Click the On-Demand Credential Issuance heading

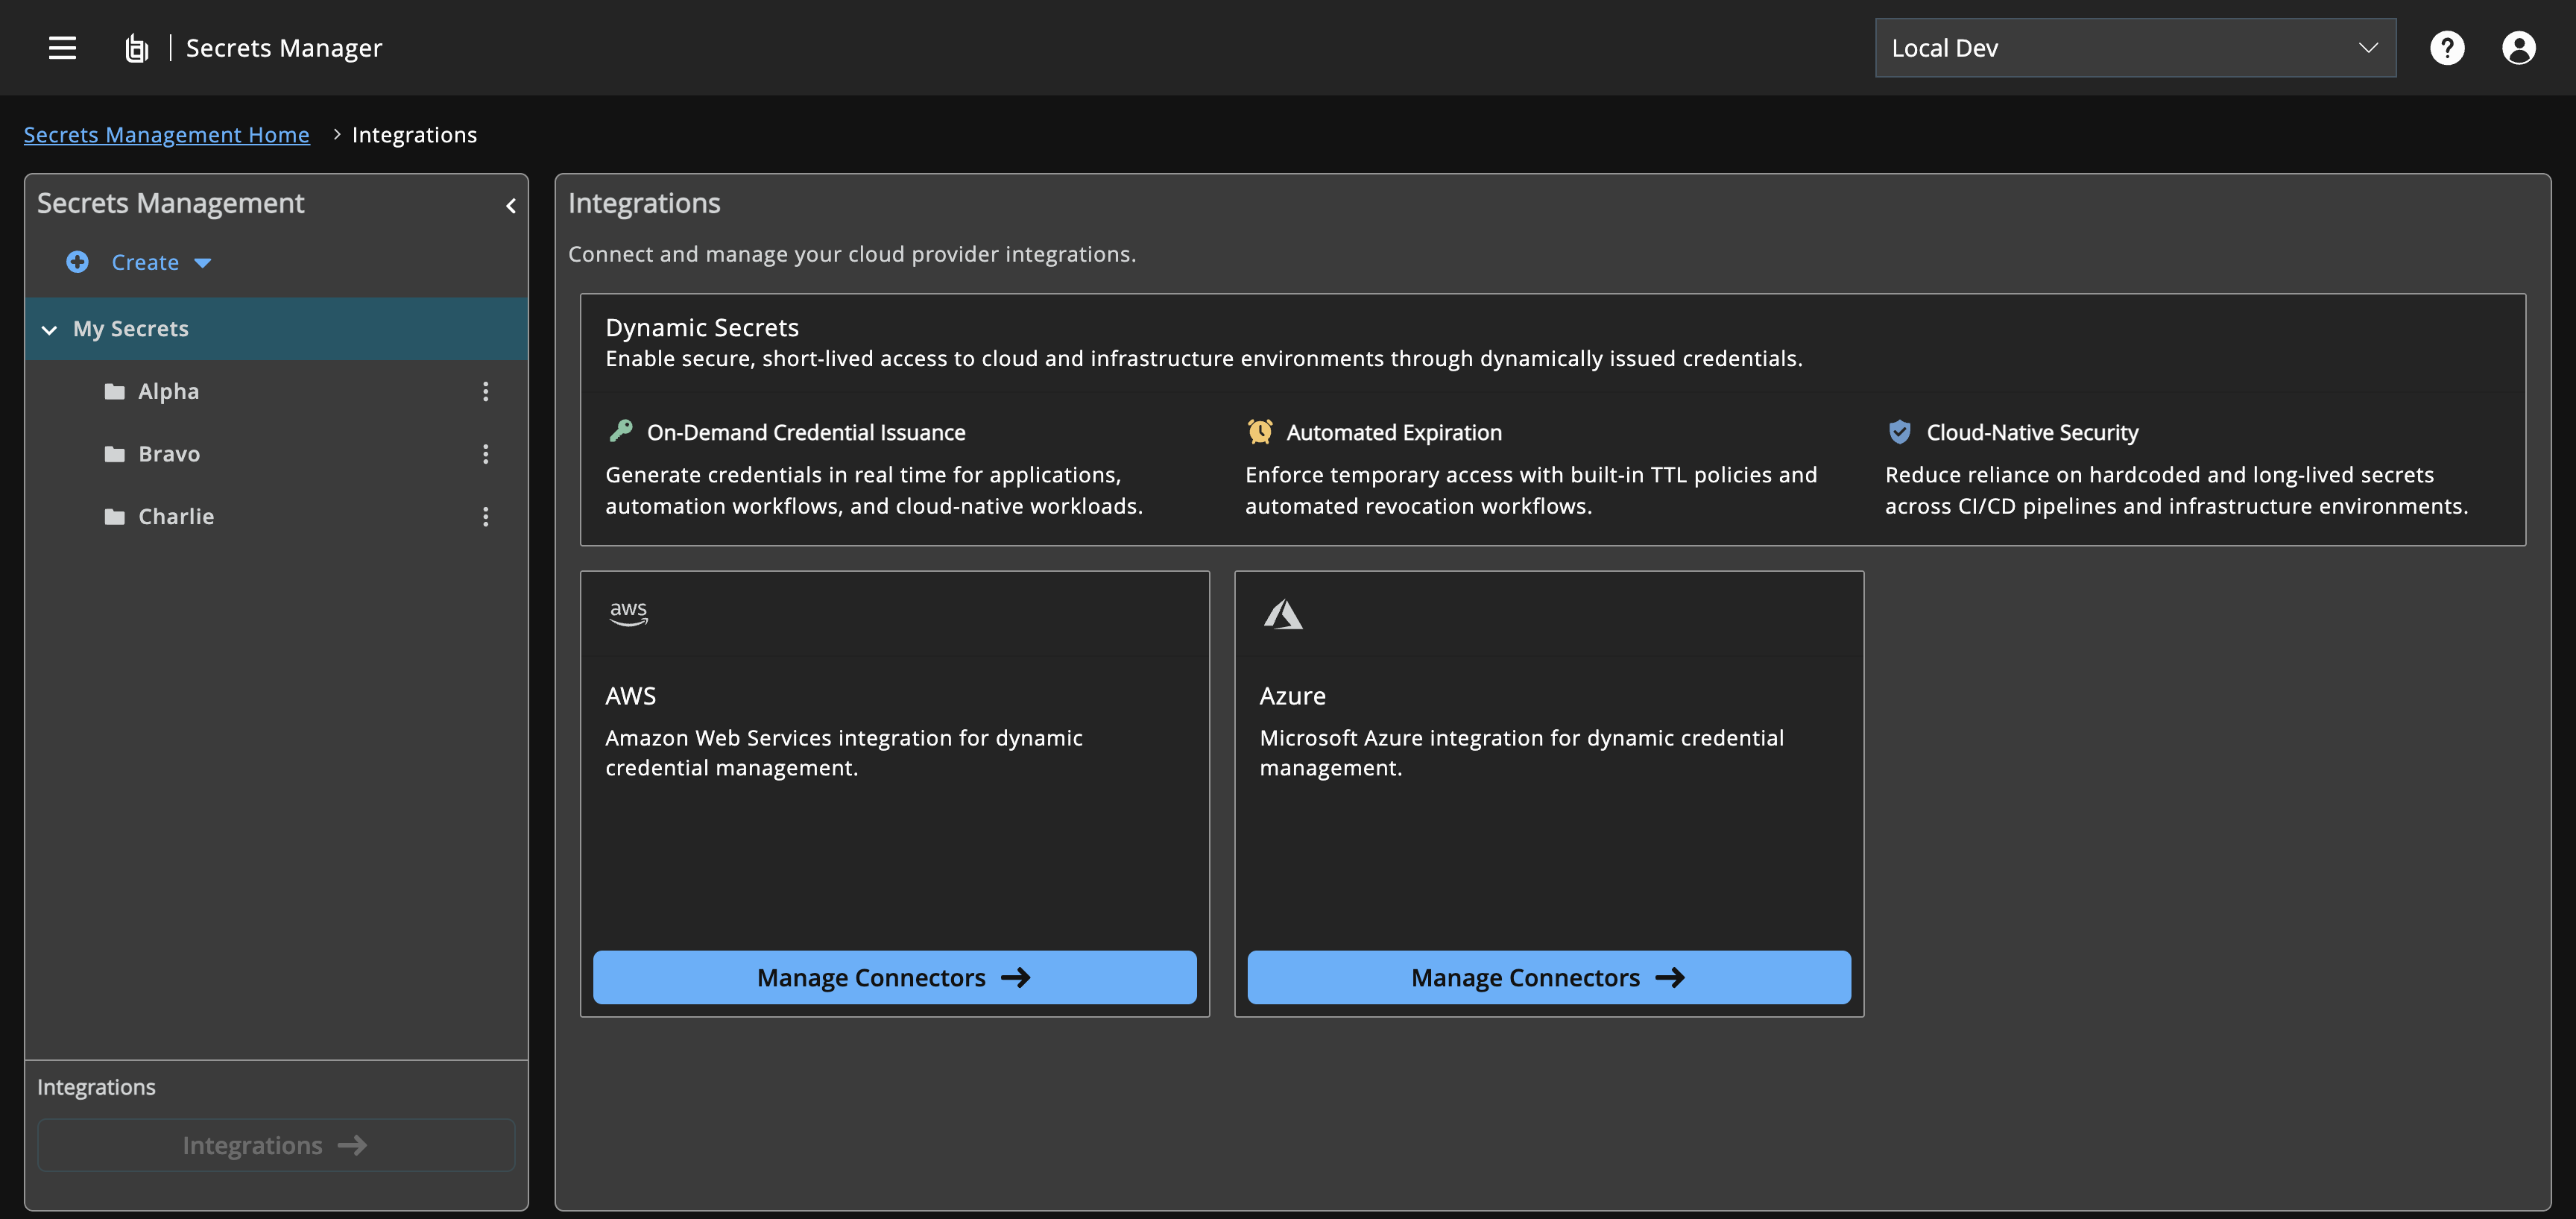[806, 432]
